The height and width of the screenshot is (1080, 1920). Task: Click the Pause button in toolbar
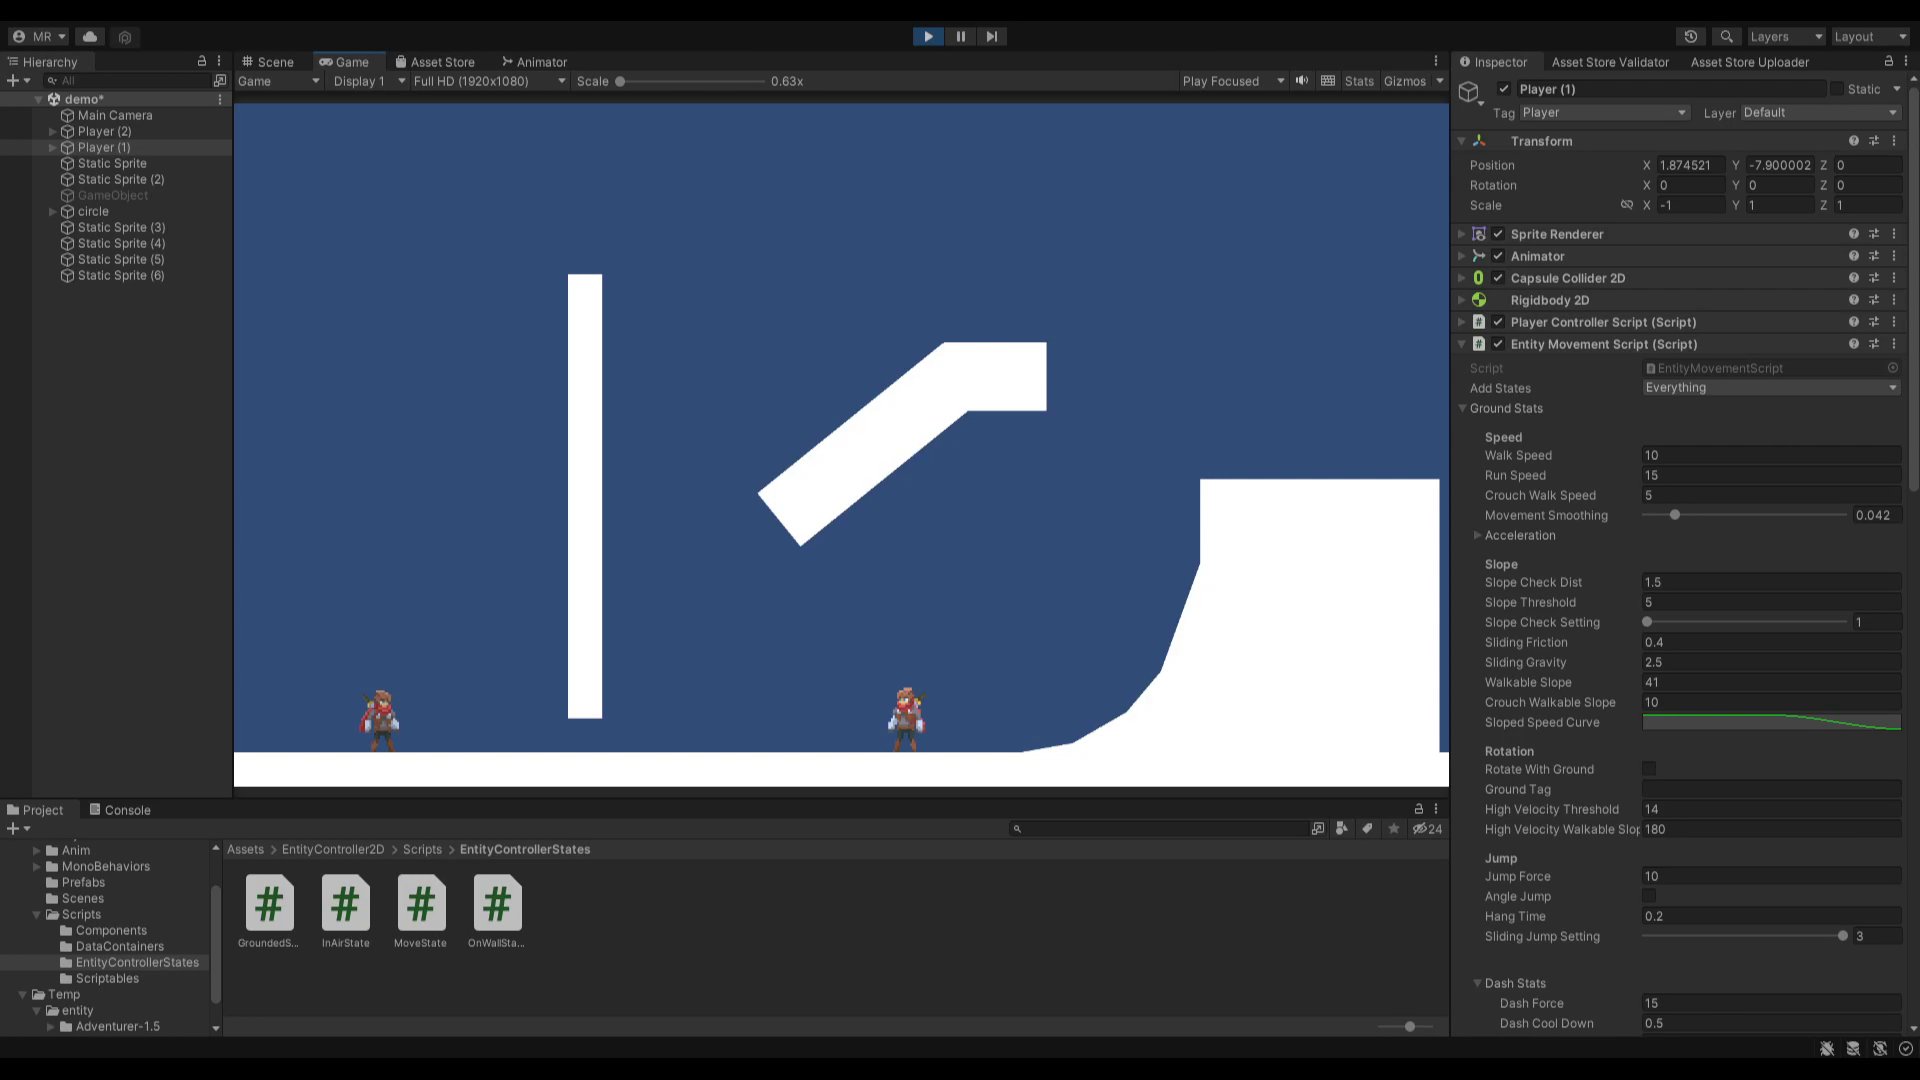point(960,36)
